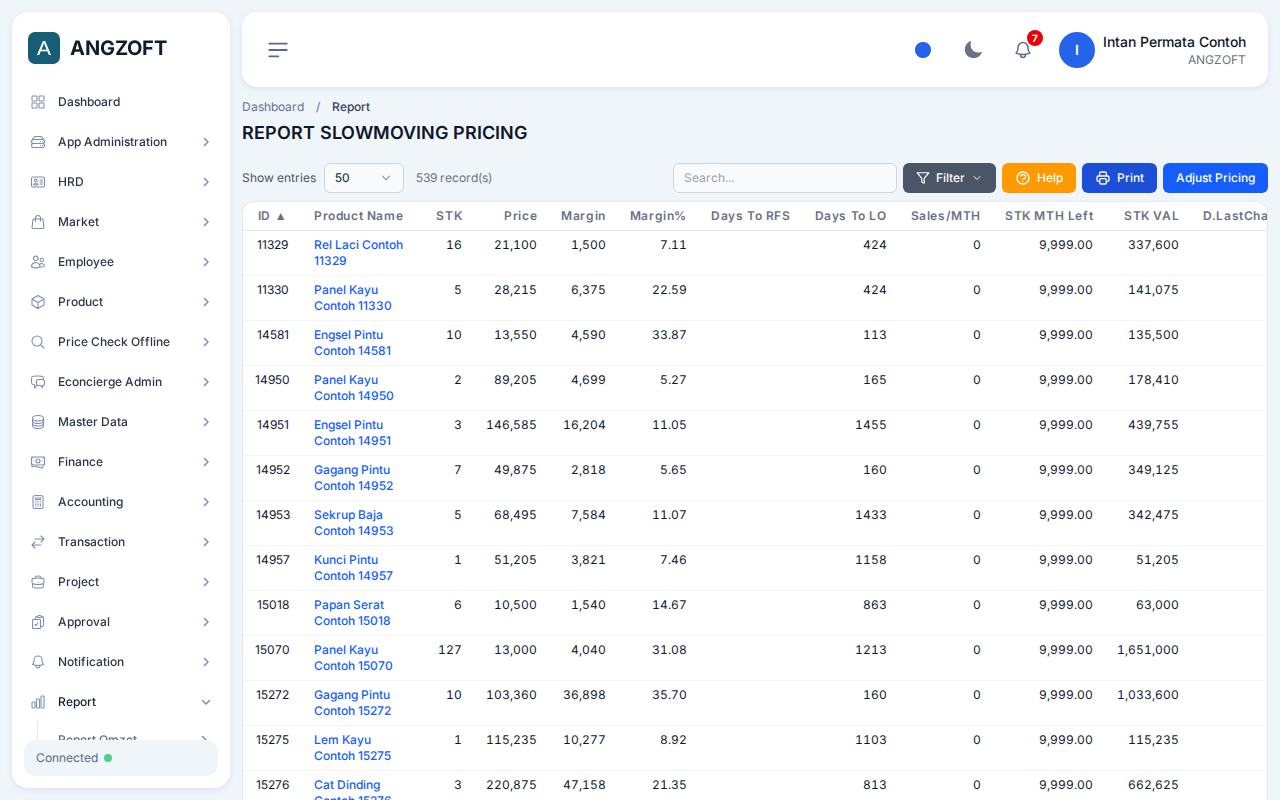
Task: Open product Rel Laci Contoh 11329
Action: [x=358, y=253]
